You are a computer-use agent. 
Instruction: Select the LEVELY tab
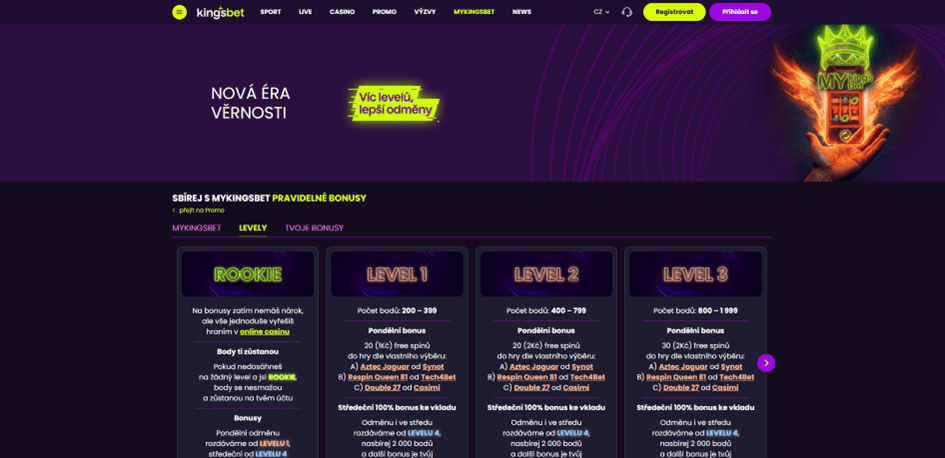[253, 228]
